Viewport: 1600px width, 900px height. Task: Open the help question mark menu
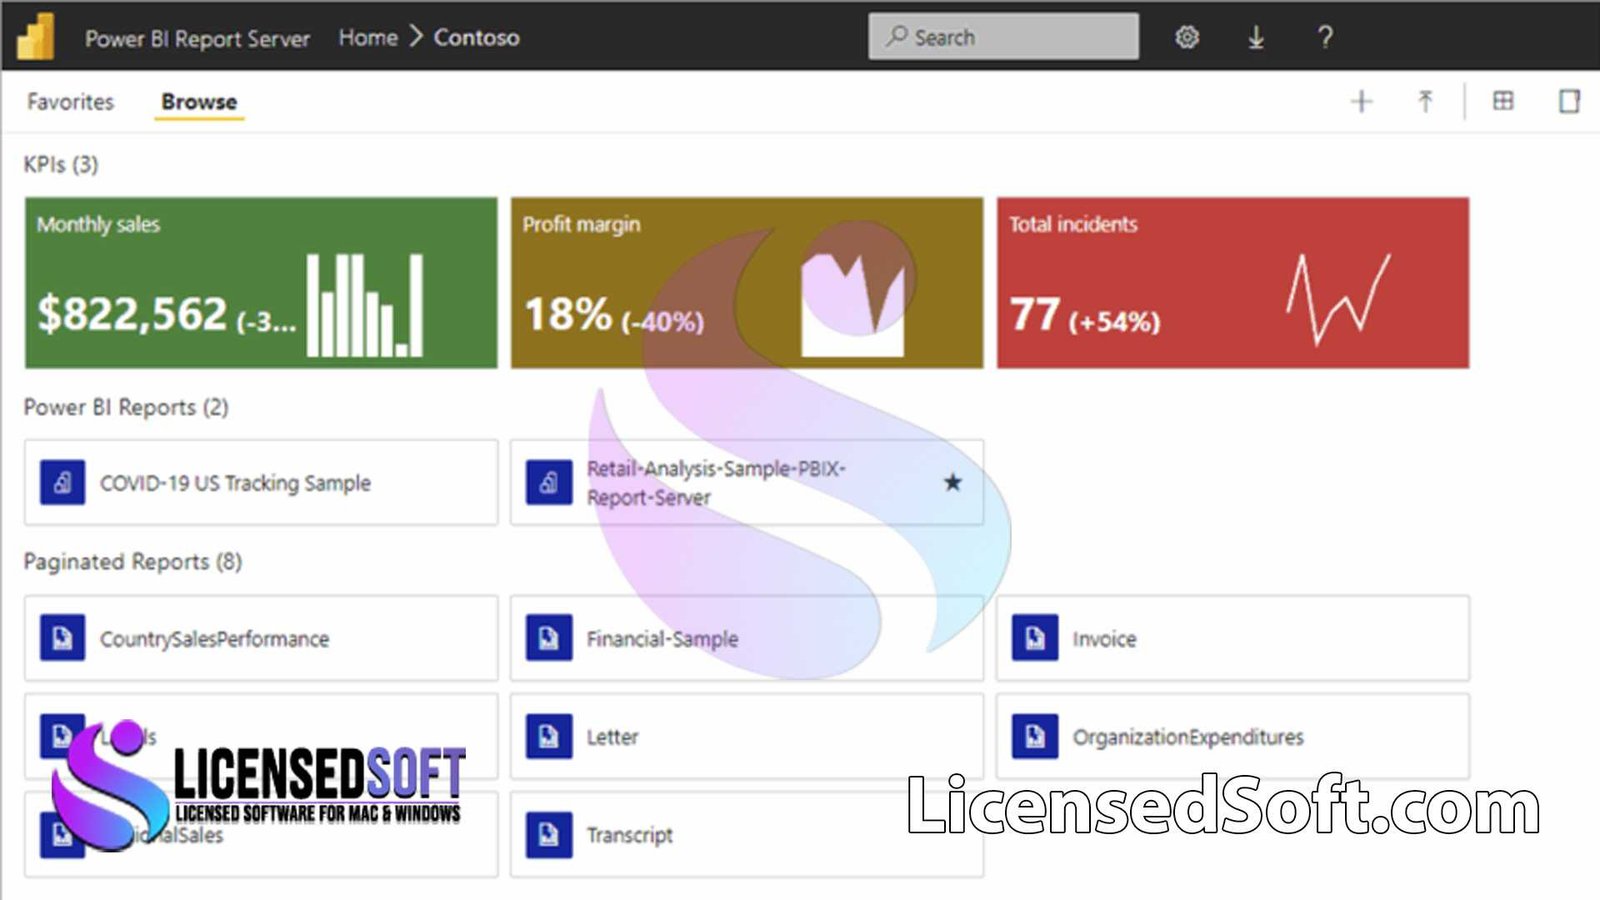coord(1325,37)
